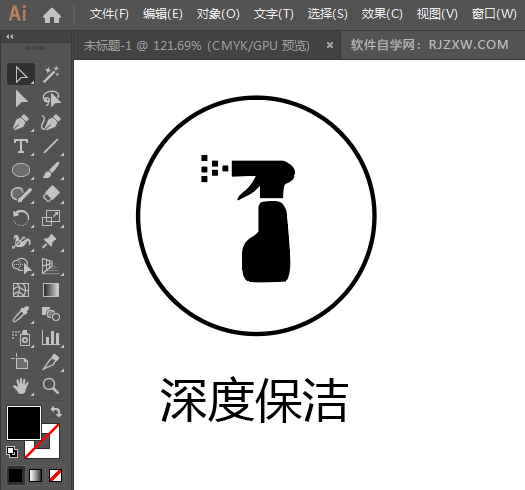This screenshot has width=525, height=490.
Task: Click the 深度保洁 text on canvas
Action: 255,400
